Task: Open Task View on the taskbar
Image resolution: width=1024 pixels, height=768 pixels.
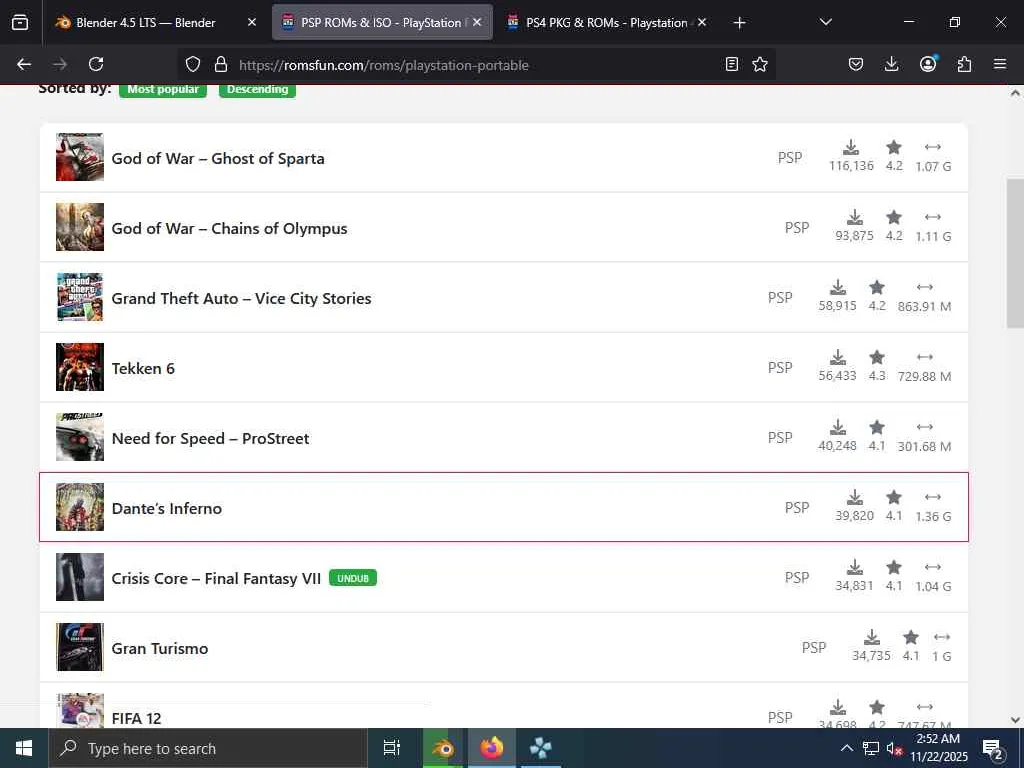Action: click(392, 748)
